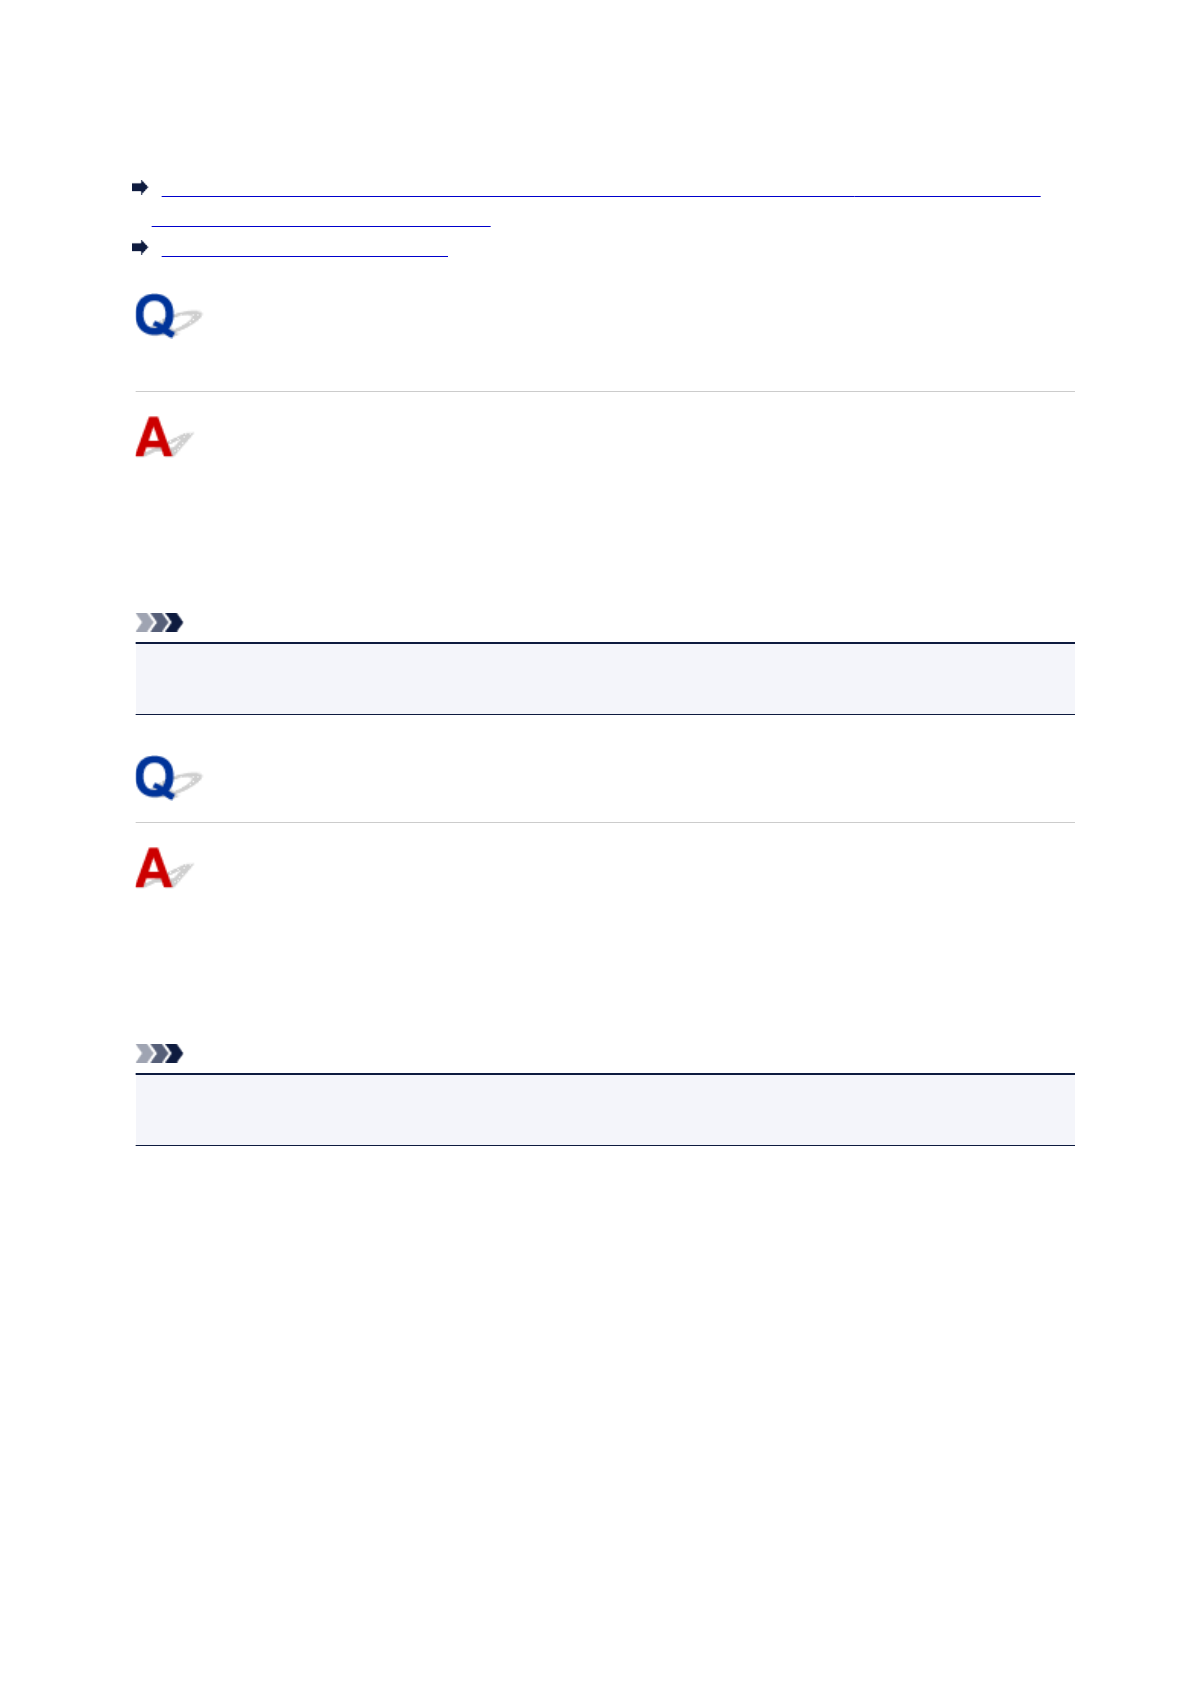The image size is (1191, 1684).
Task: Click the answer area below the second A icon
Action: pos(604,960)
